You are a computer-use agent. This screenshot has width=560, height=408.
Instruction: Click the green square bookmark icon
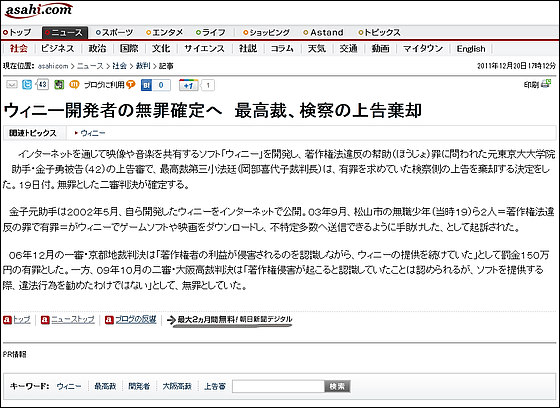(59, 85)
